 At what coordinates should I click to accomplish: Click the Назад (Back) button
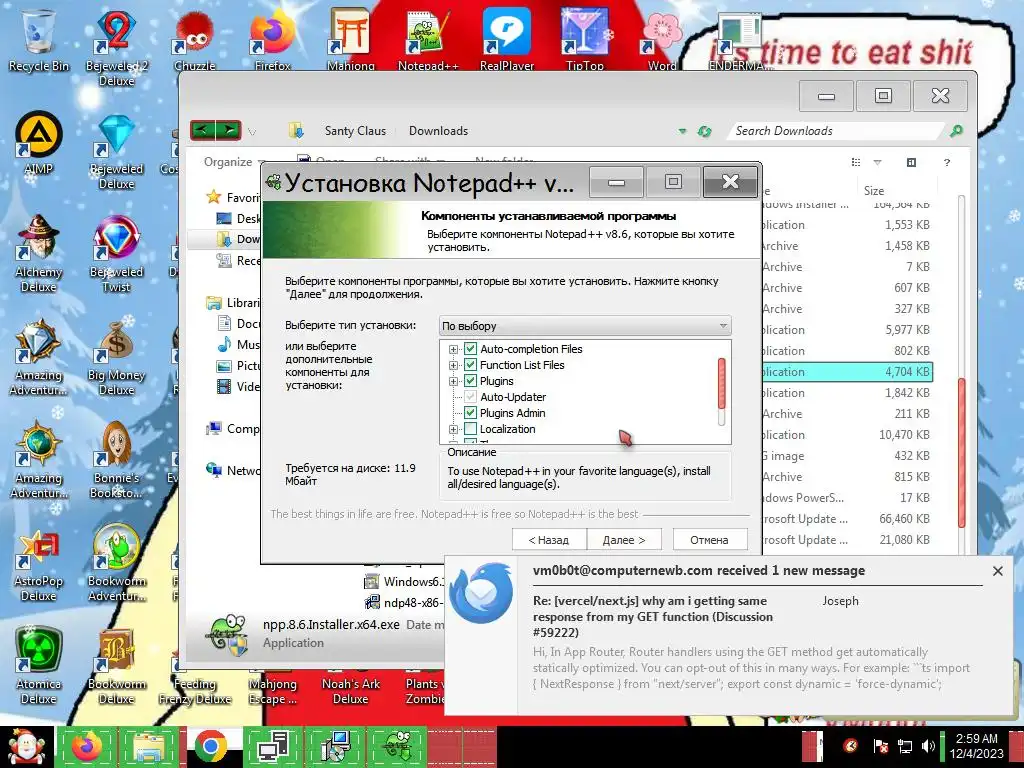click(x=549, y=540)
